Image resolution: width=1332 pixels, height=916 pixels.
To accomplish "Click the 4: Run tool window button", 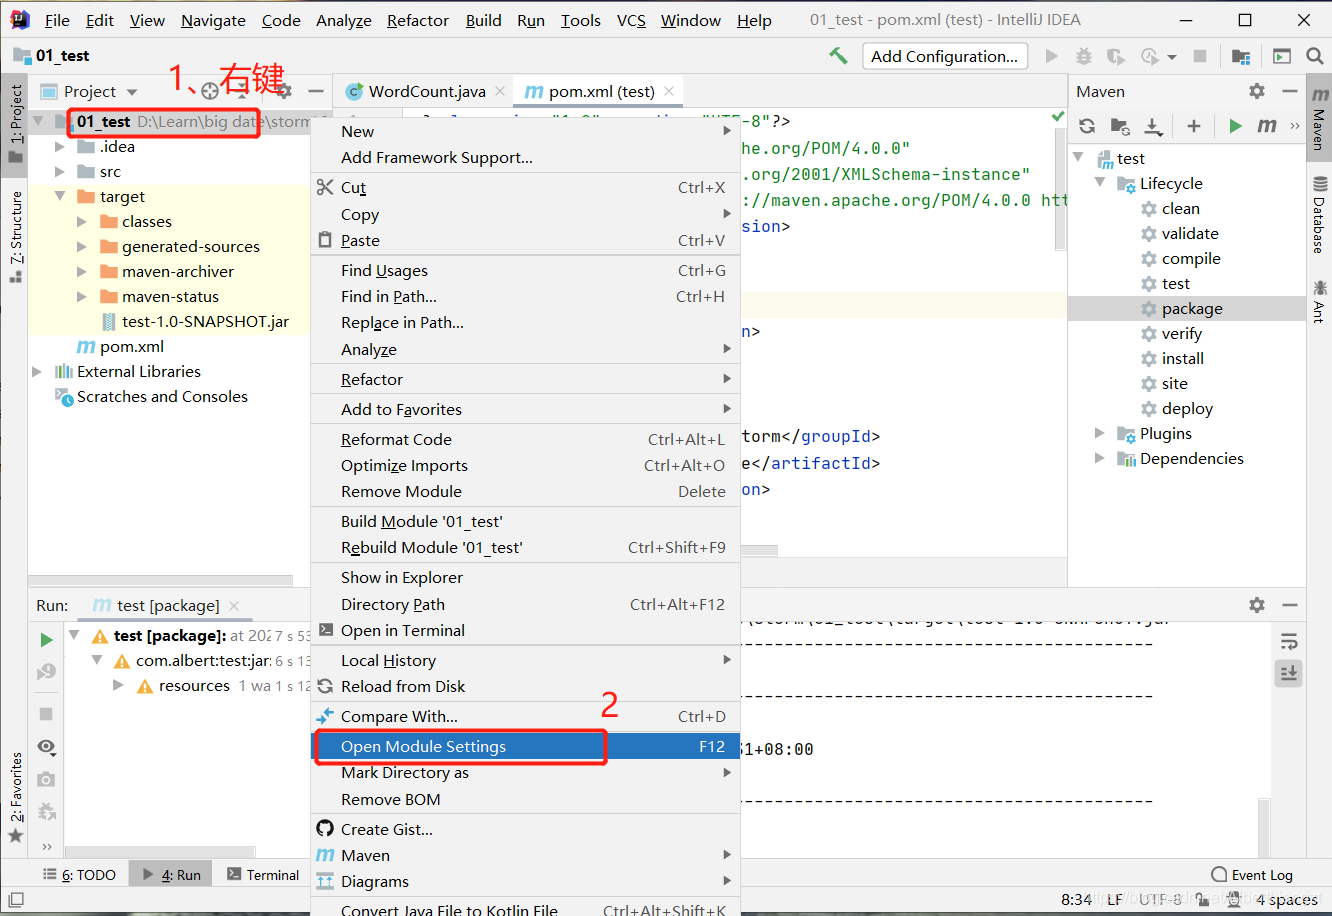I will coord(171,874).
